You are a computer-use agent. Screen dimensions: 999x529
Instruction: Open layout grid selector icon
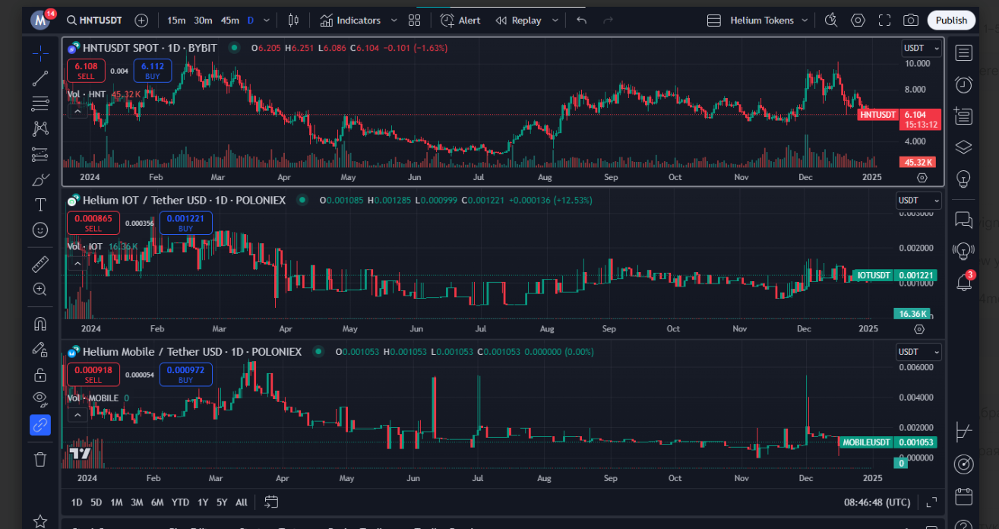(x=414, y=20)
